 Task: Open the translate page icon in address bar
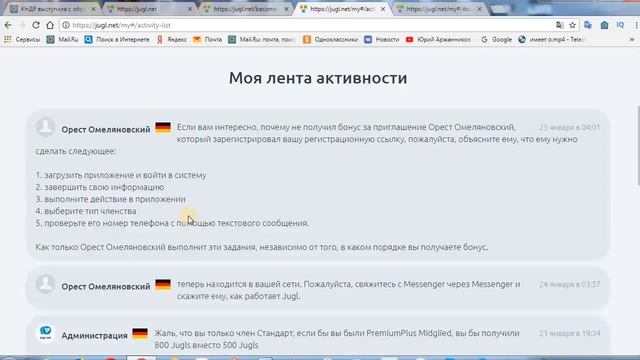point(560,25)
